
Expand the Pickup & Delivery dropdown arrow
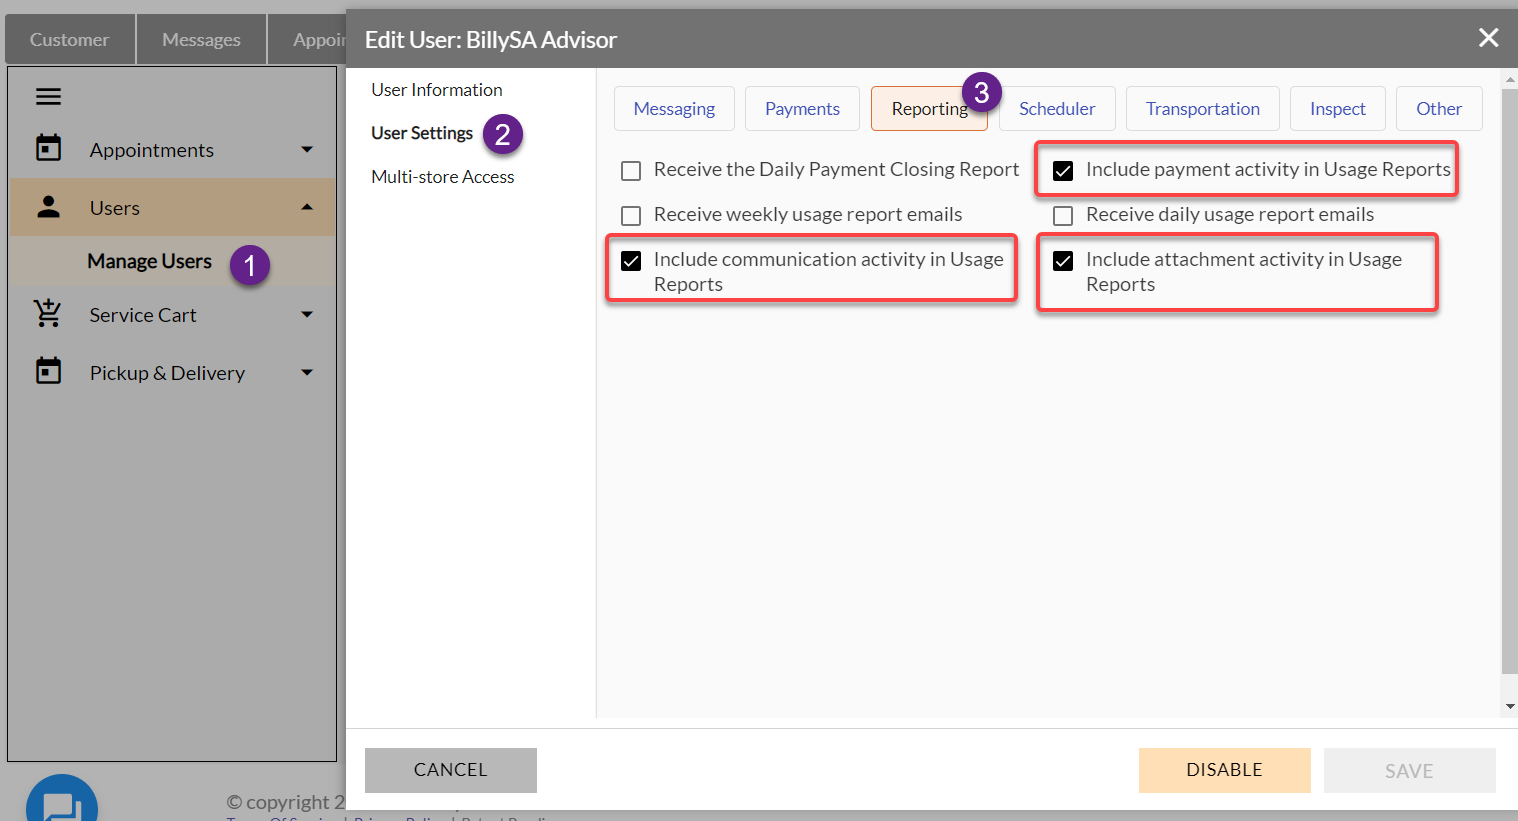click(x=307, y=372)
